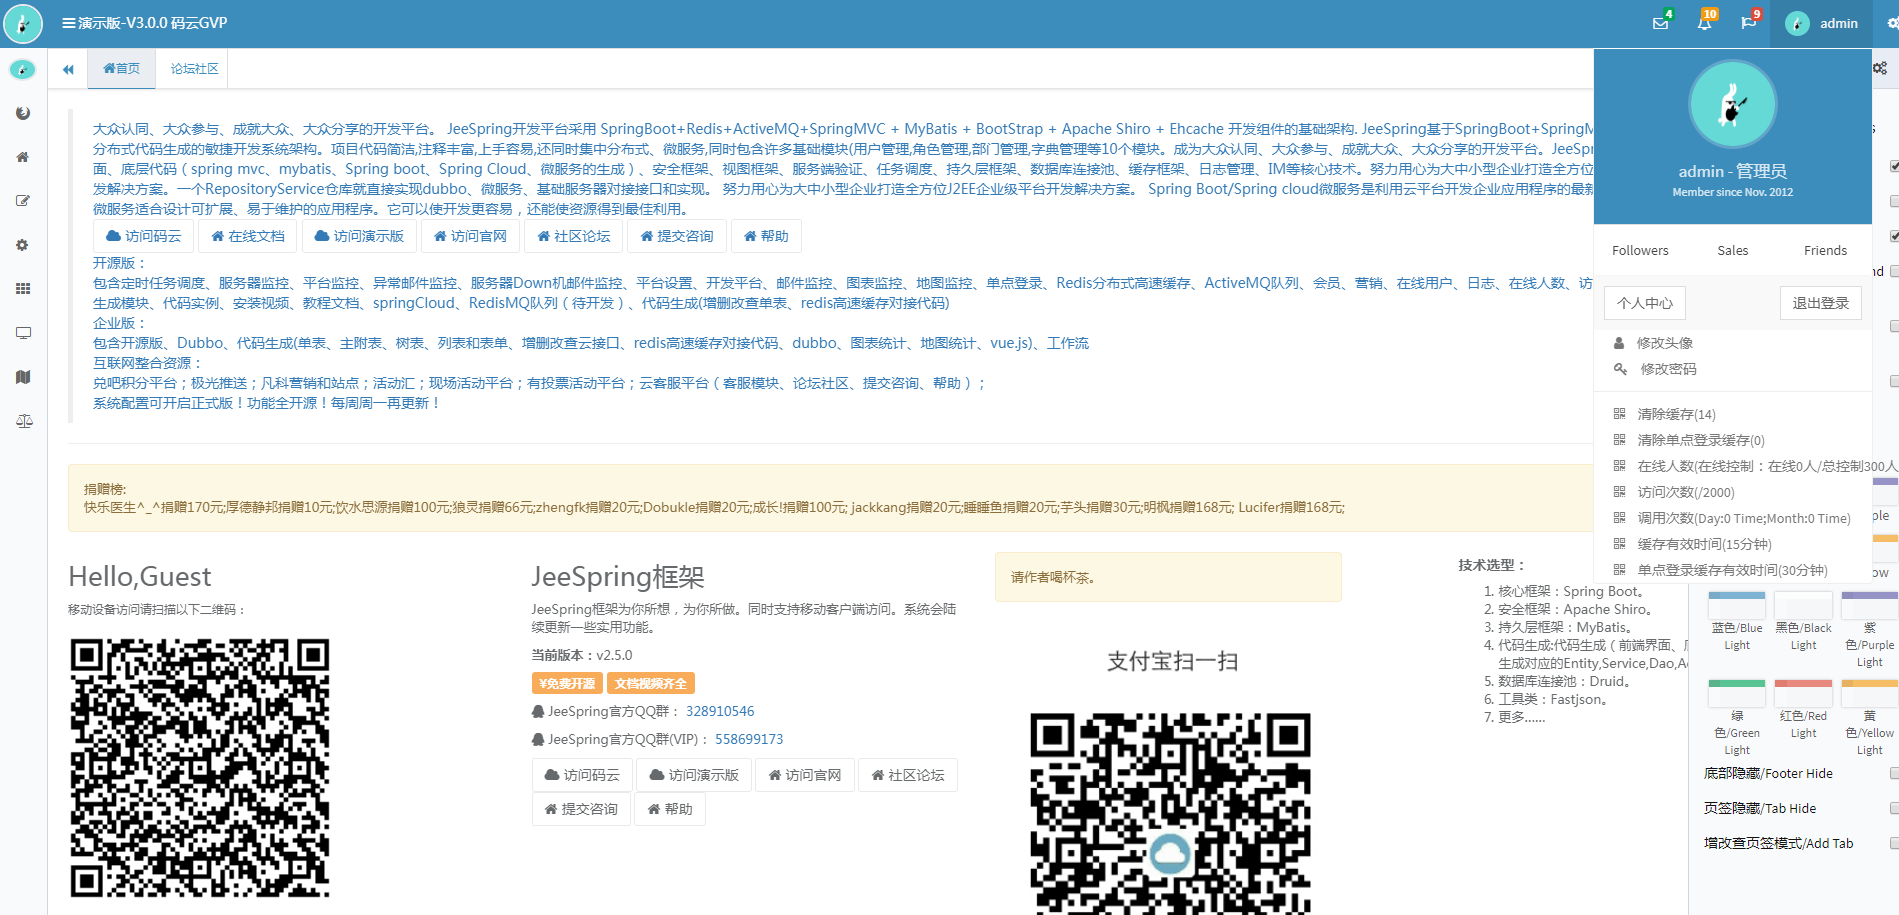Click the 个人中心 button
This screenshot has width=1899, height=915.
(1644, 303)
